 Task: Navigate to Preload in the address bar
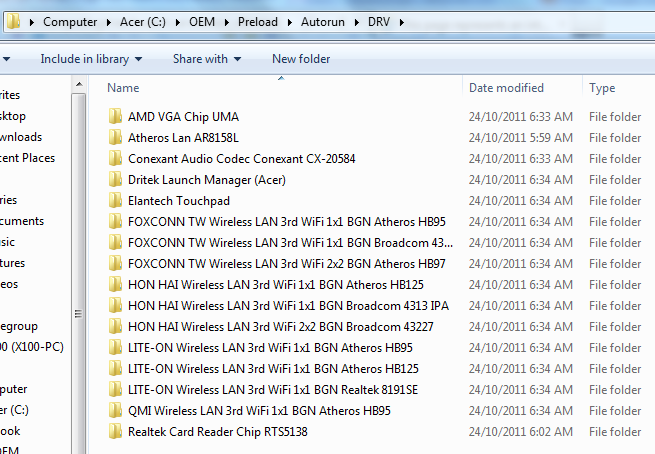[258, 22]
